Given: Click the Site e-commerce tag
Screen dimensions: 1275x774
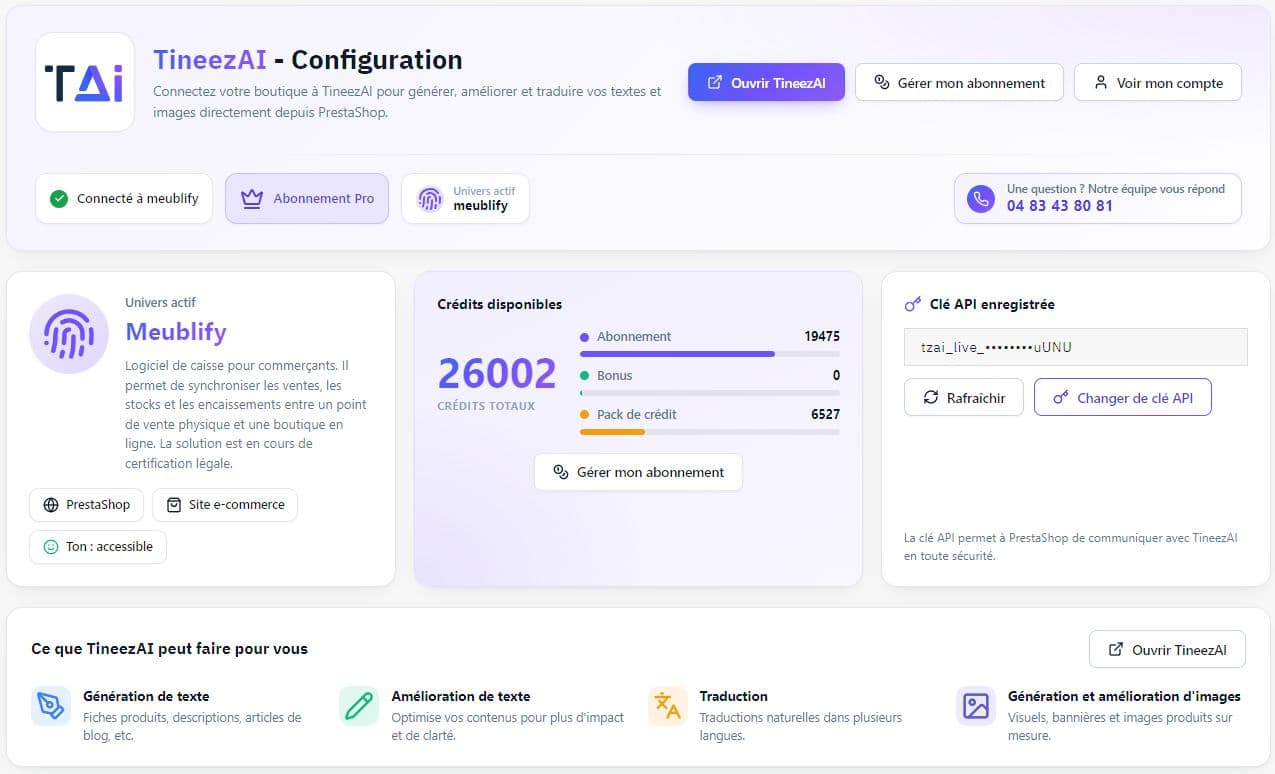Looking at the screenshot, I should click(225, 505).
